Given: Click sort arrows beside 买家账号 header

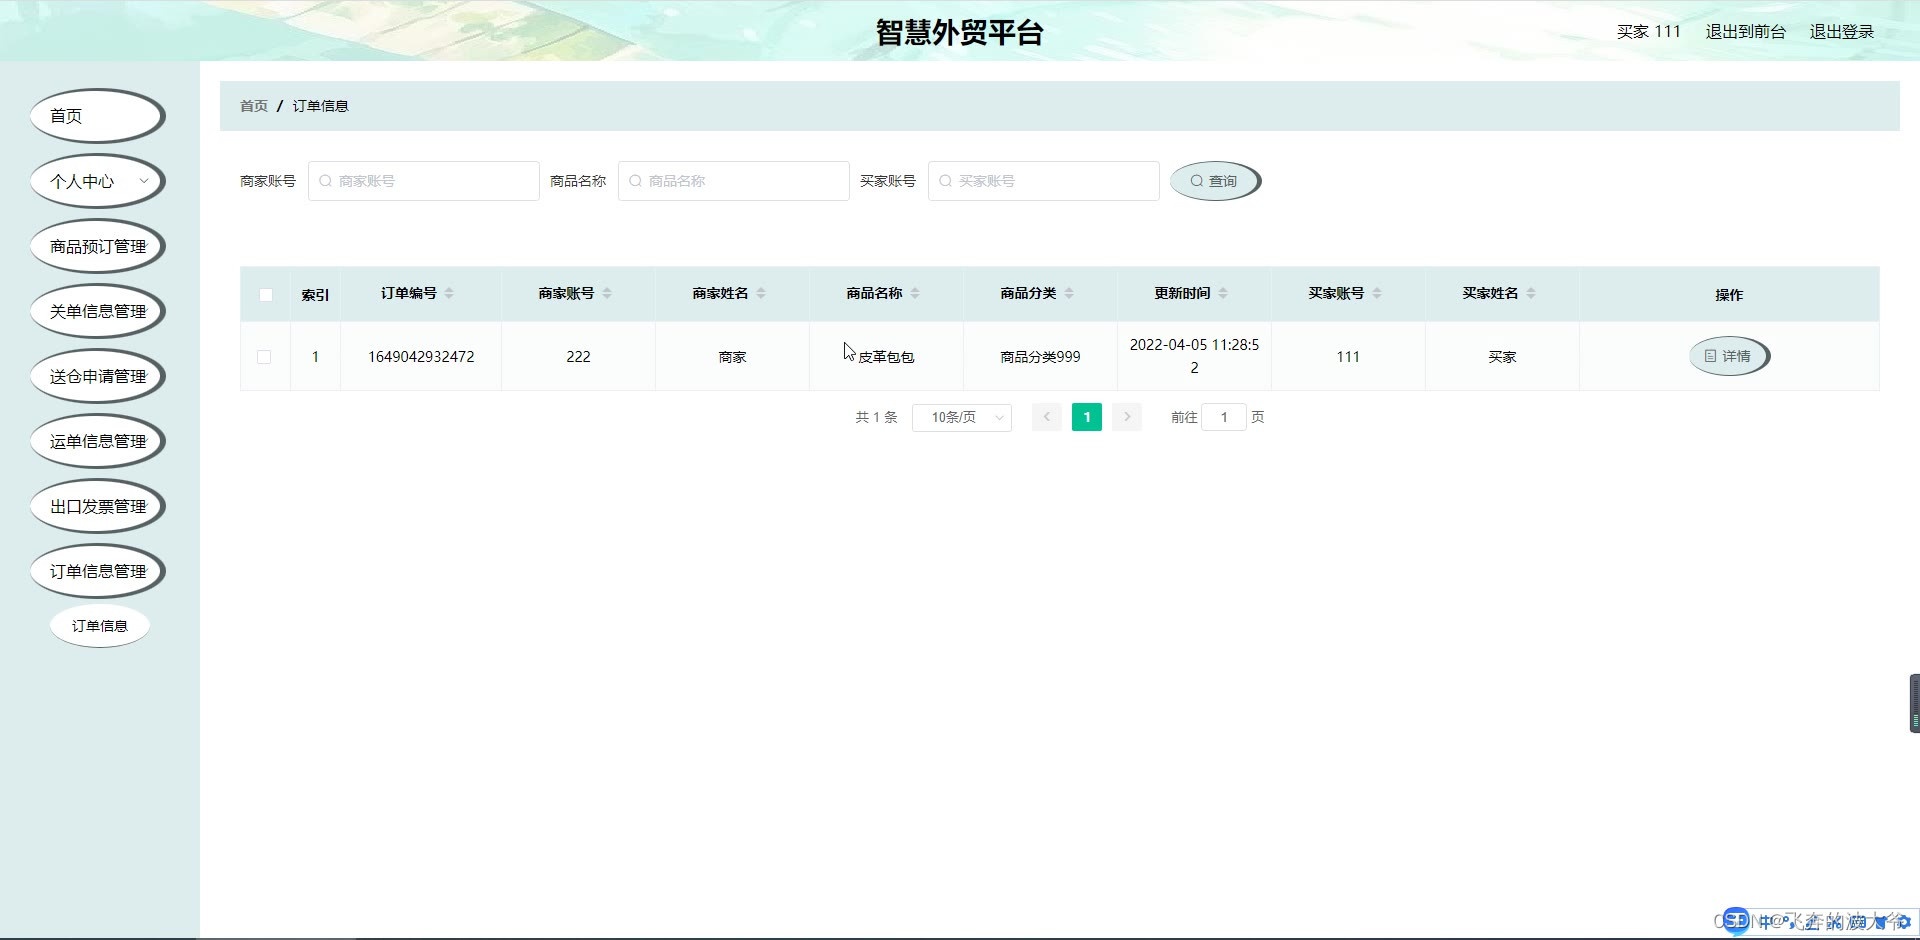Looking at the screenshot, I should pyautogui.click(x=1377, y=293).
